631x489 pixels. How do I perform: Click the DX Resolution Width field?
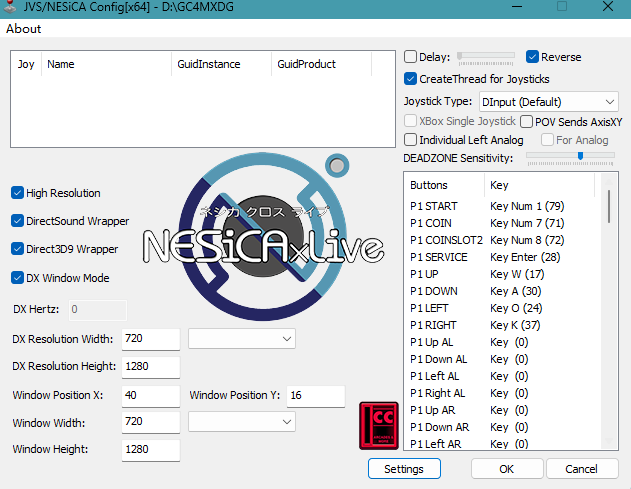click(x=151, y=339)
